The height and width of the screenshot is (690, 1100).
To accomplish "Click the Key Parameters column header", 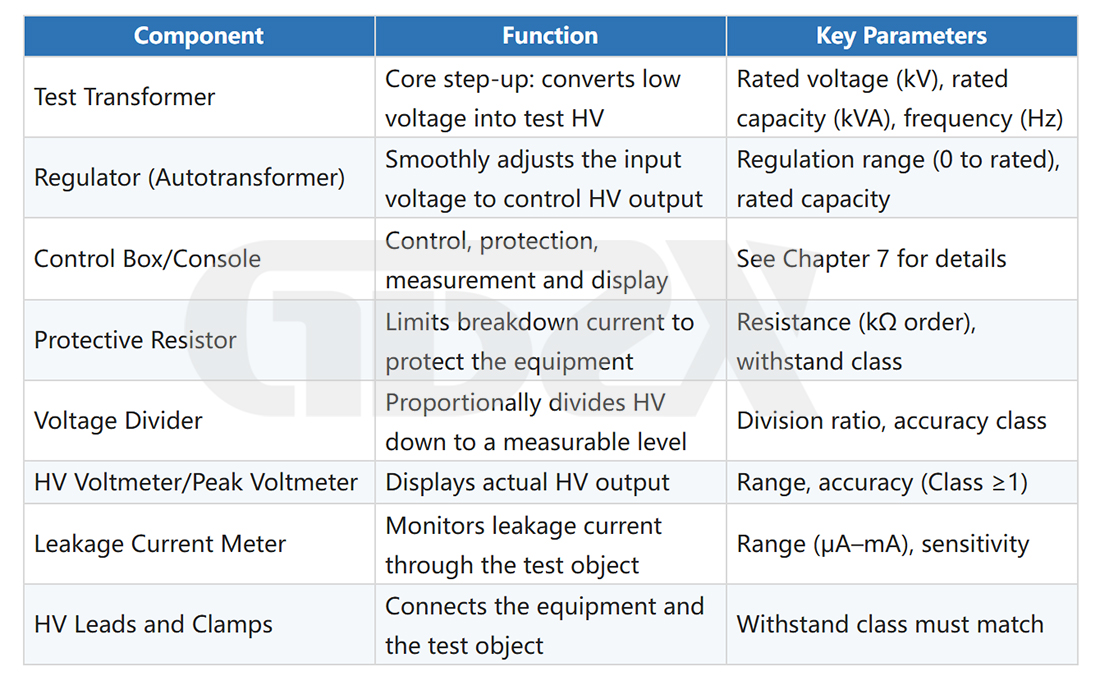I will [x=902, y=36].
